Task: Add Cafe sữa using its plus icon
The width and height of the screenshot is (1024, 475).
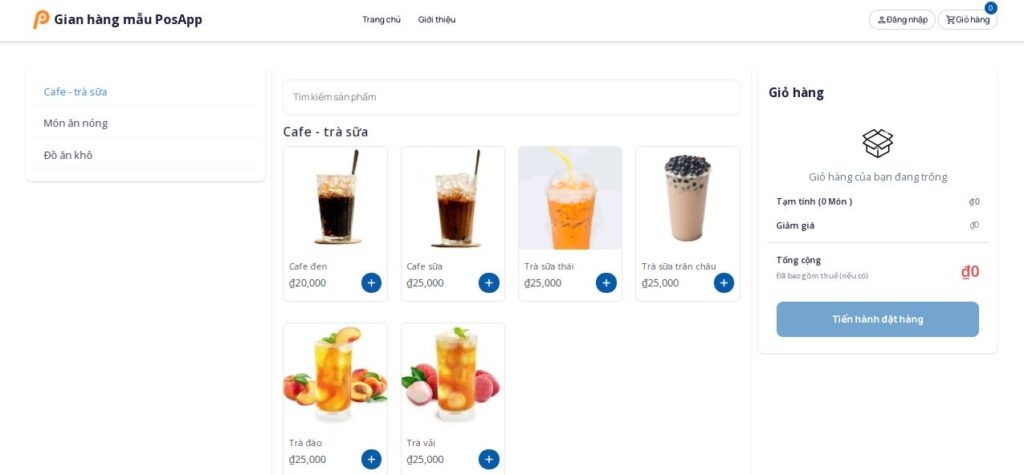Action: point(488,283)
